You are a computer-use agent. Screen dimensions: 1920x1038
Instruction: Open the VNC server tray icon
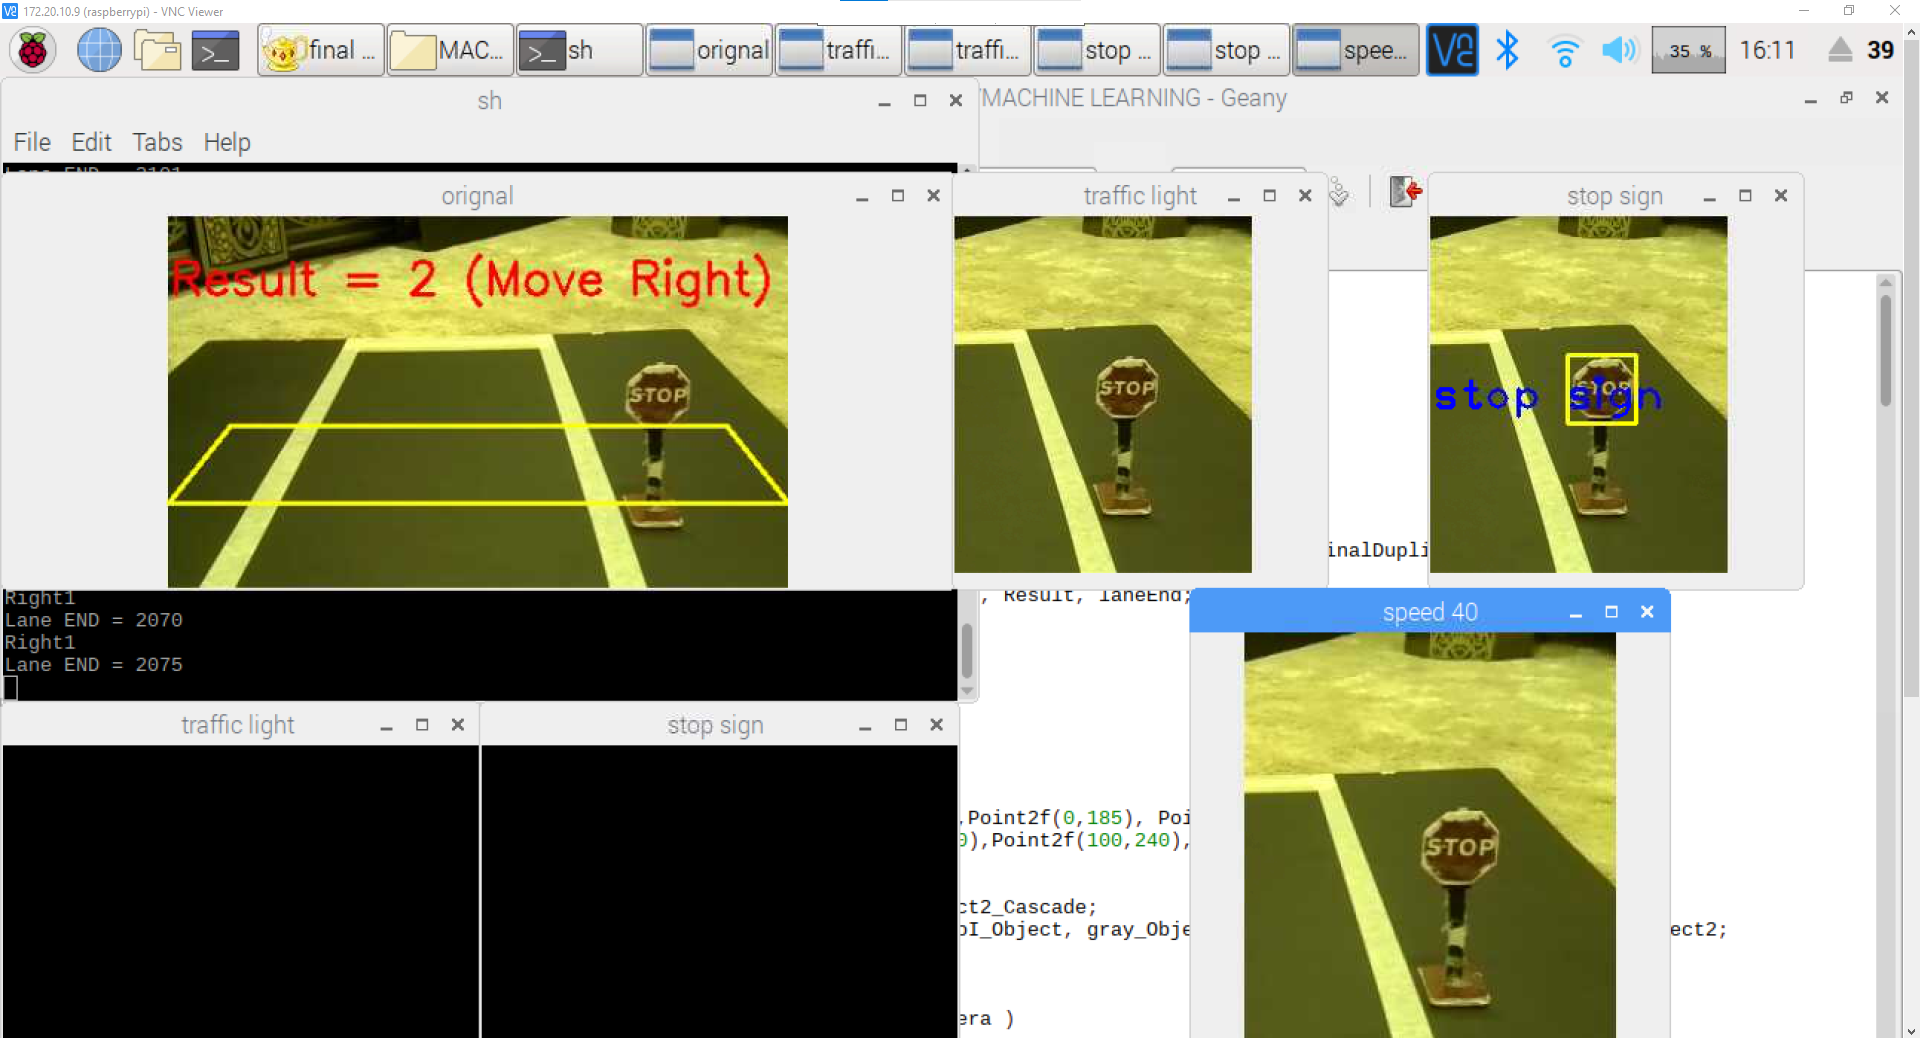pos(1452,50)
